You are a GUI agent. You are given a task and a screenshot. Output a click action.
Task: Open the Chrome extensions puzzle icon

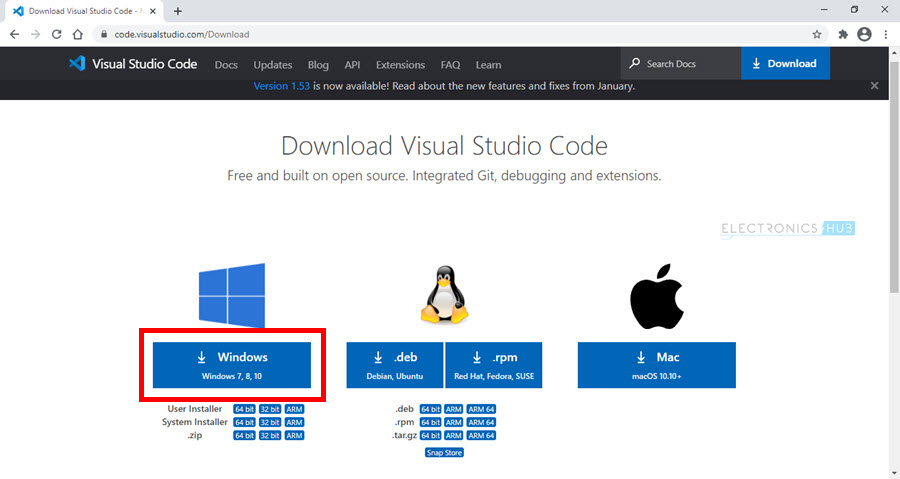pyautogui.click(x=843, y=34)
